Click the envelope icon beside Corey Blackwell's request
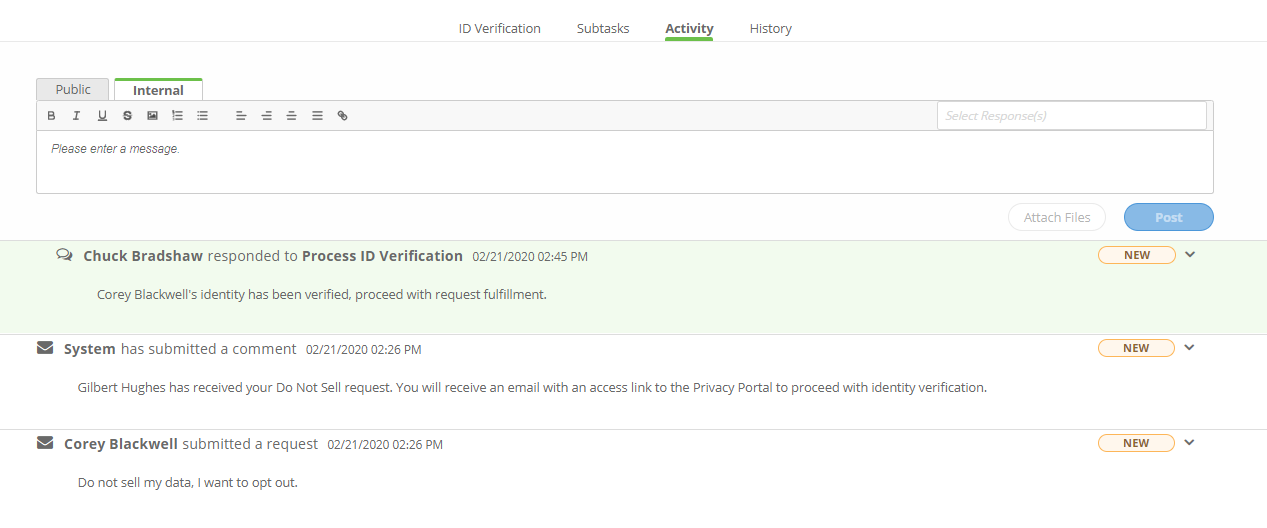 point(45,442)
